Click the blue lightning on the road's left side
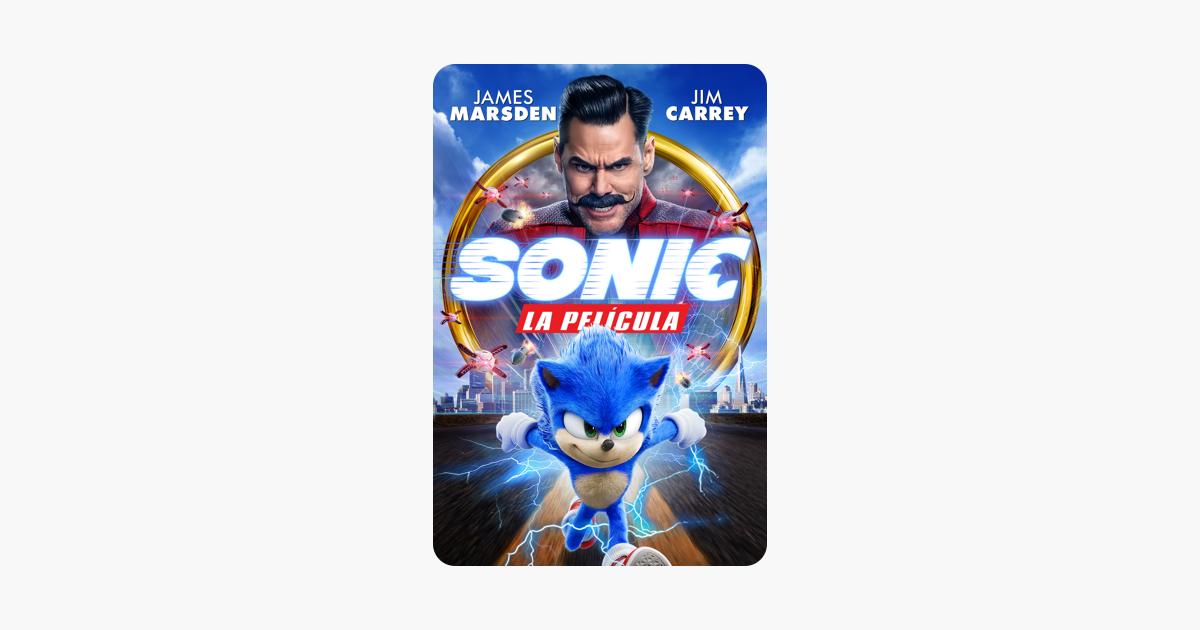The width and height of the screenshot is (1200, 630). click(490, 468)
